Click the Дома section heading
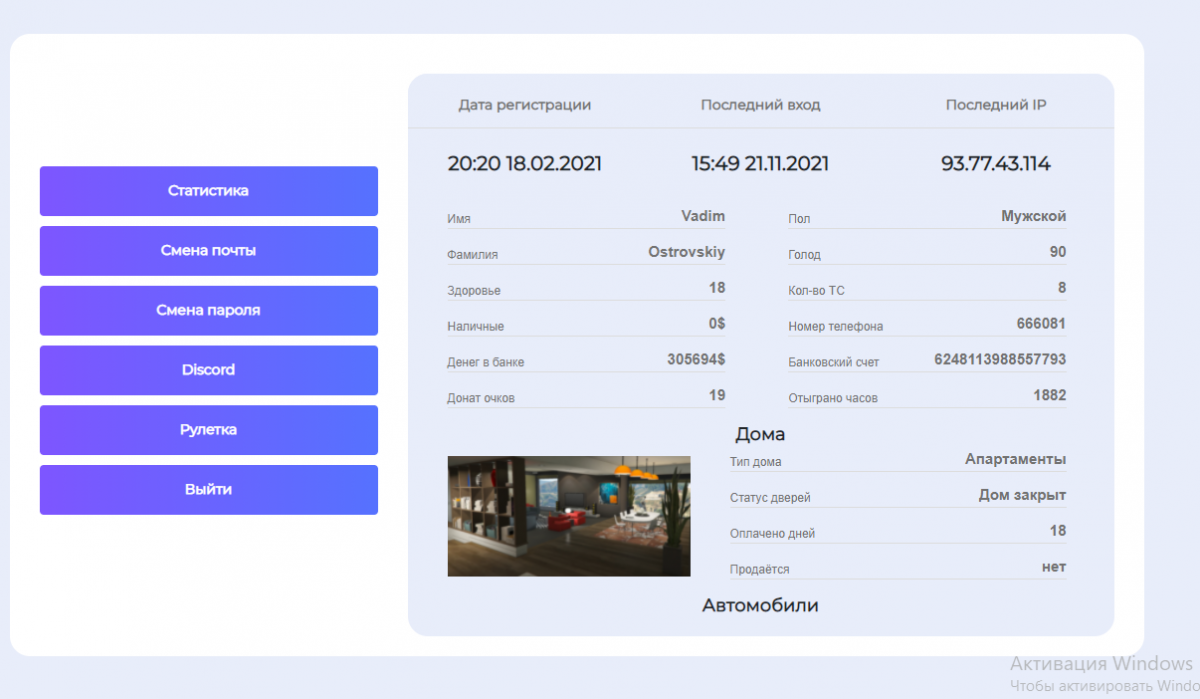This screenshot has height=699, width=1200. (760, 434)
